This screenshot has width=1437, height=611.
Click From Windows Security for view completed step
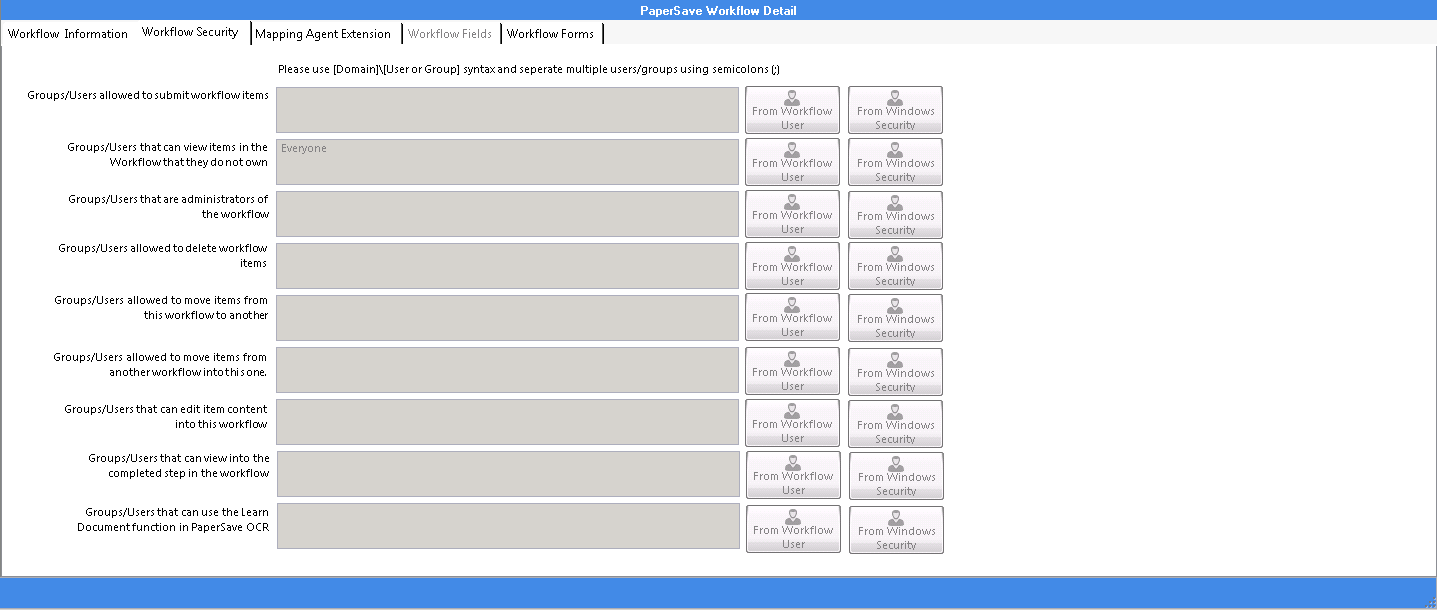coord(896,475)
